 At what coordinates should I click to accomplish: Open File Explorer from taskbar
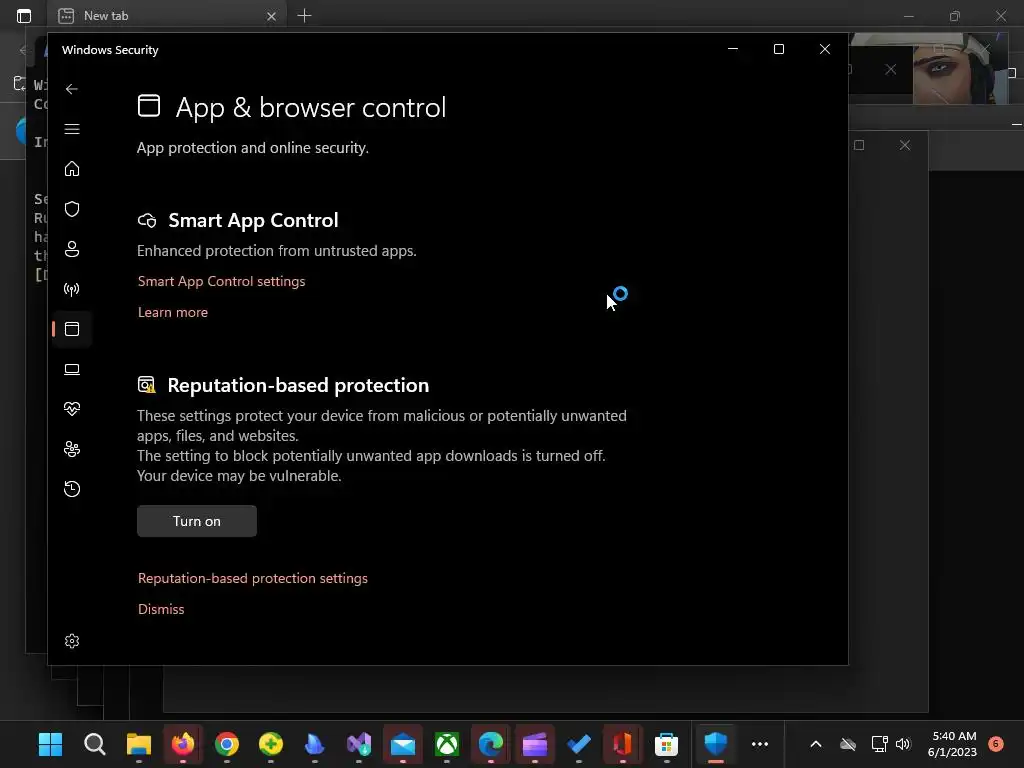tap(138, 744)
